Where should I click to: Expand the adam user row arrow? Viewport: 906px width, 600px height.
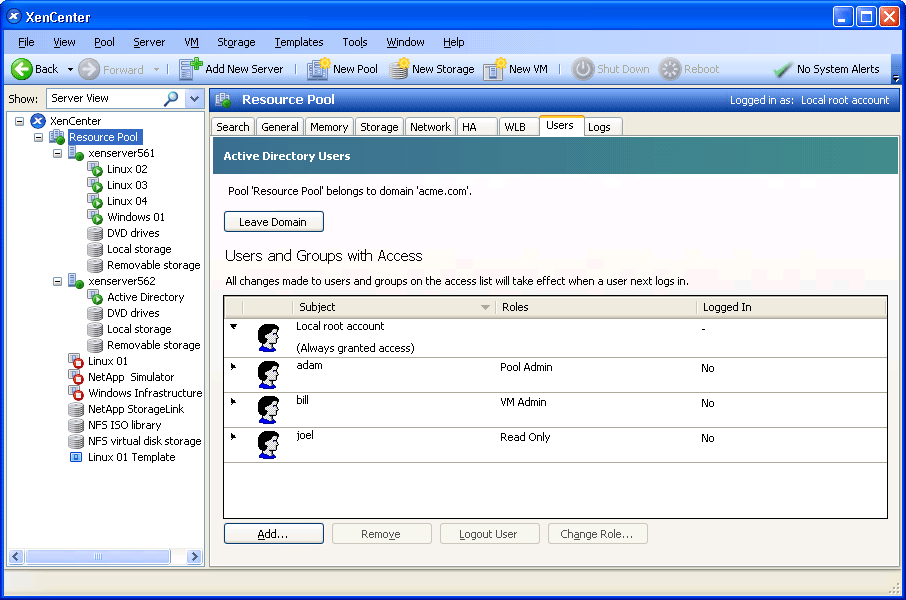[233, 366]
